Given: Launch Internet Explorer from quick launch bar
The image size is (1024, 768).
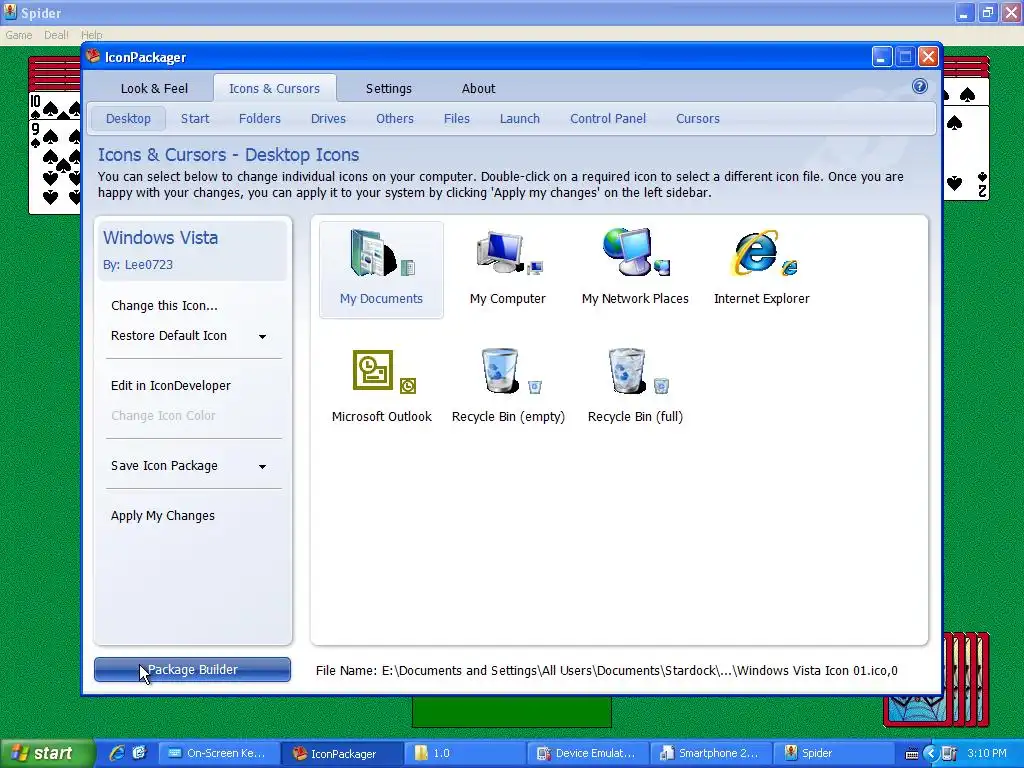Looking at the screenshot, I should [117, 753].
